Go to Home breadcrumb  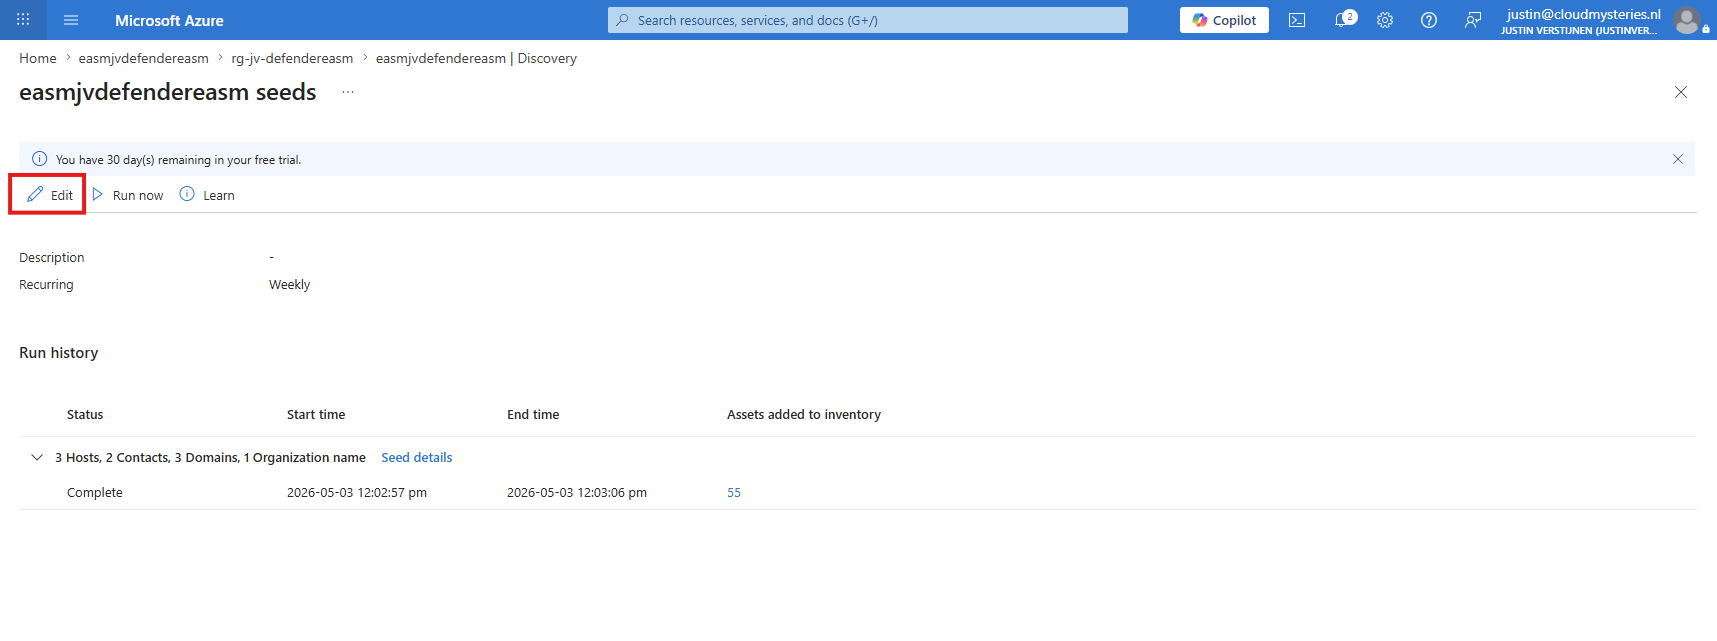pos(38,58)
